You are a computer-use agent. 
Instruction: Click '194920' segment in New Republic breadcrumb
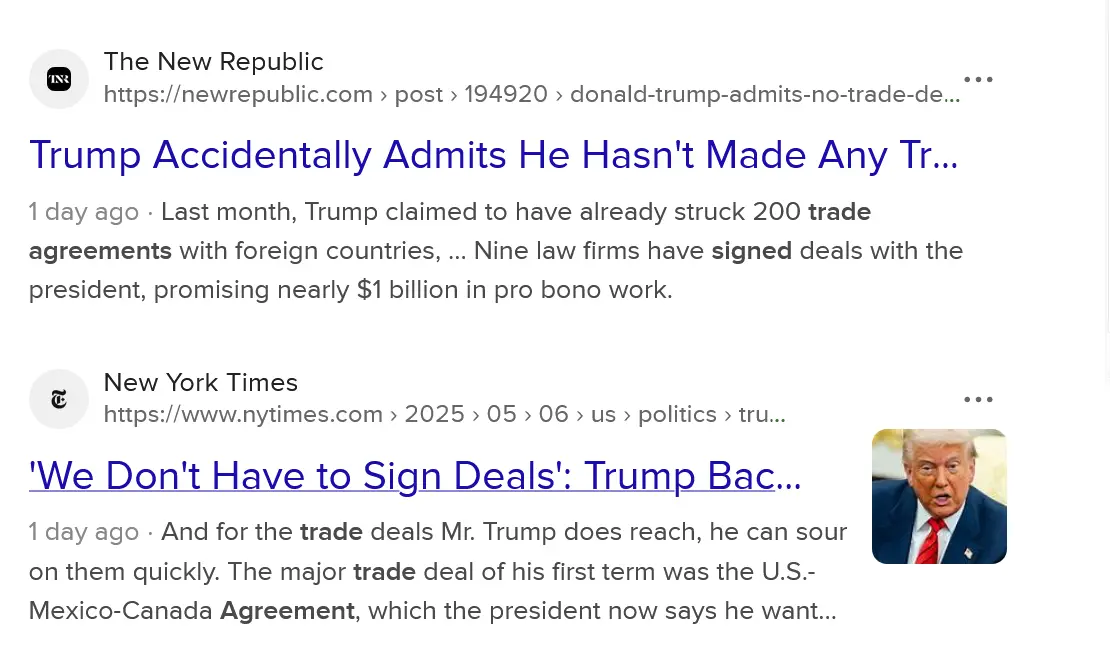tap(506, 95)
